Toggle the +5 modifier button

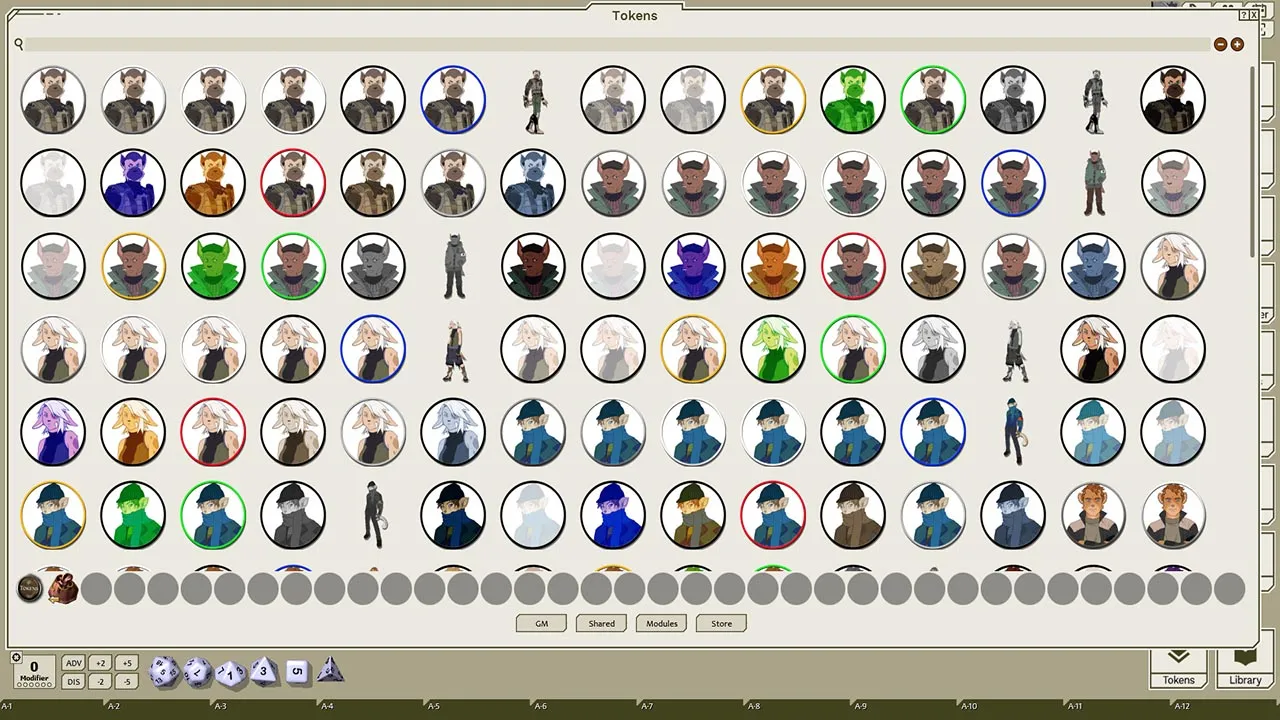(x=125, y=663)
